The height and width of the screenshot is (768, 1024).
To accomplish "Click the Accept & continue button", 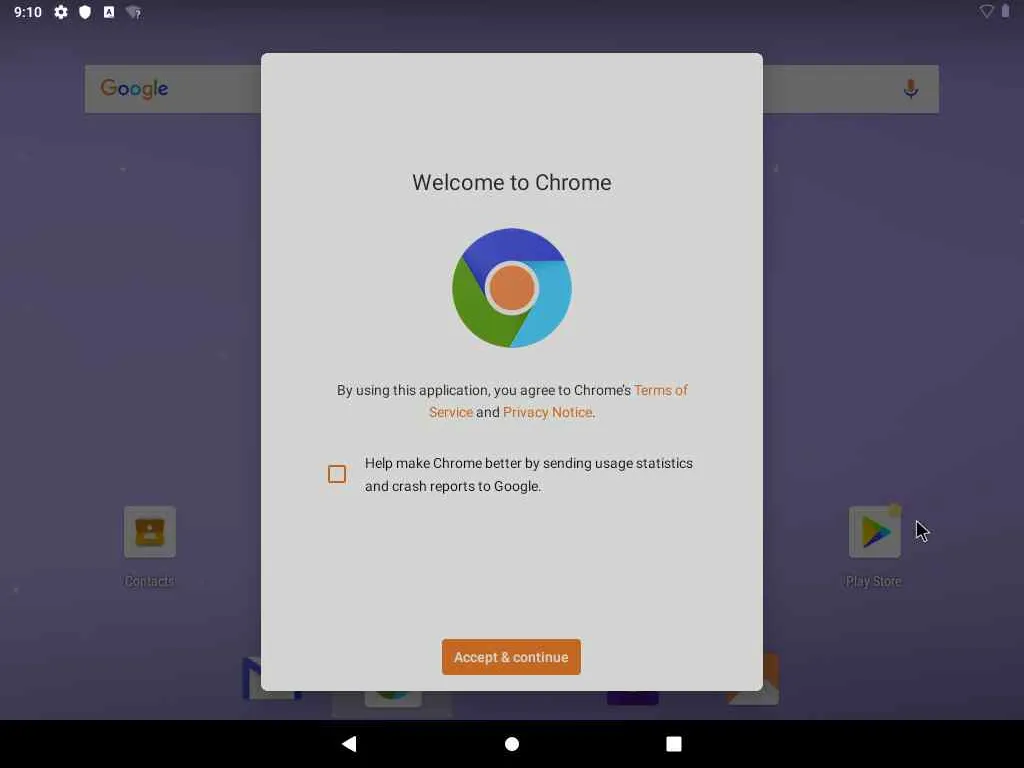I will tap(511, 657).
